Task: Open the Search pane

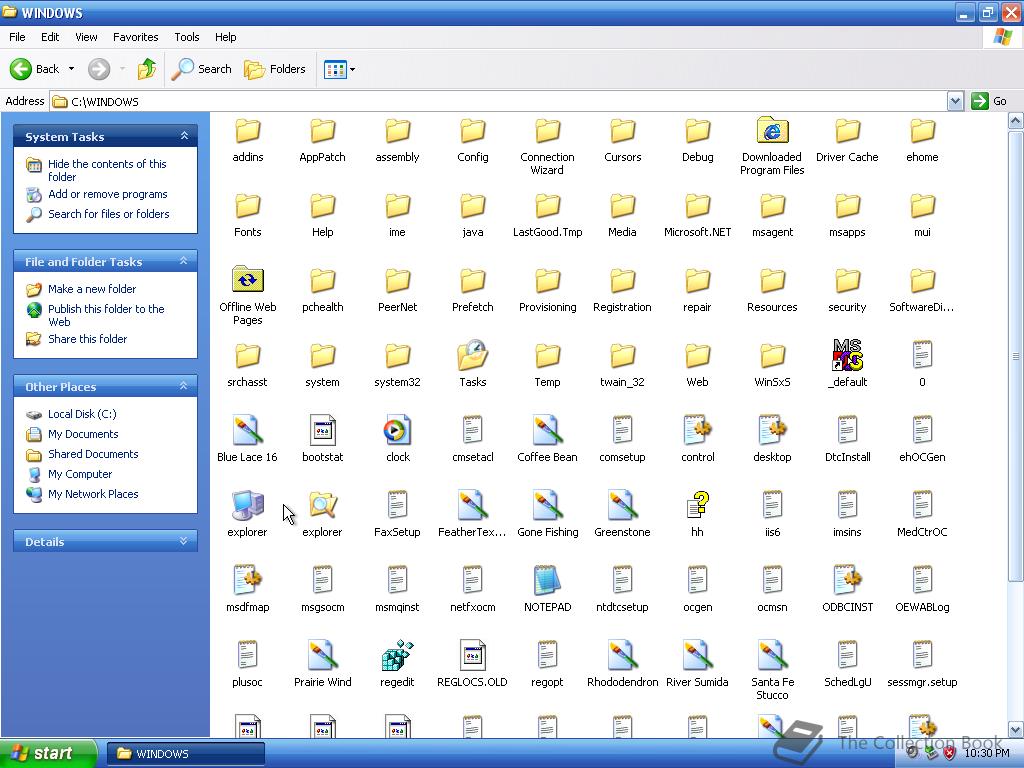Action: click(201, 69)
